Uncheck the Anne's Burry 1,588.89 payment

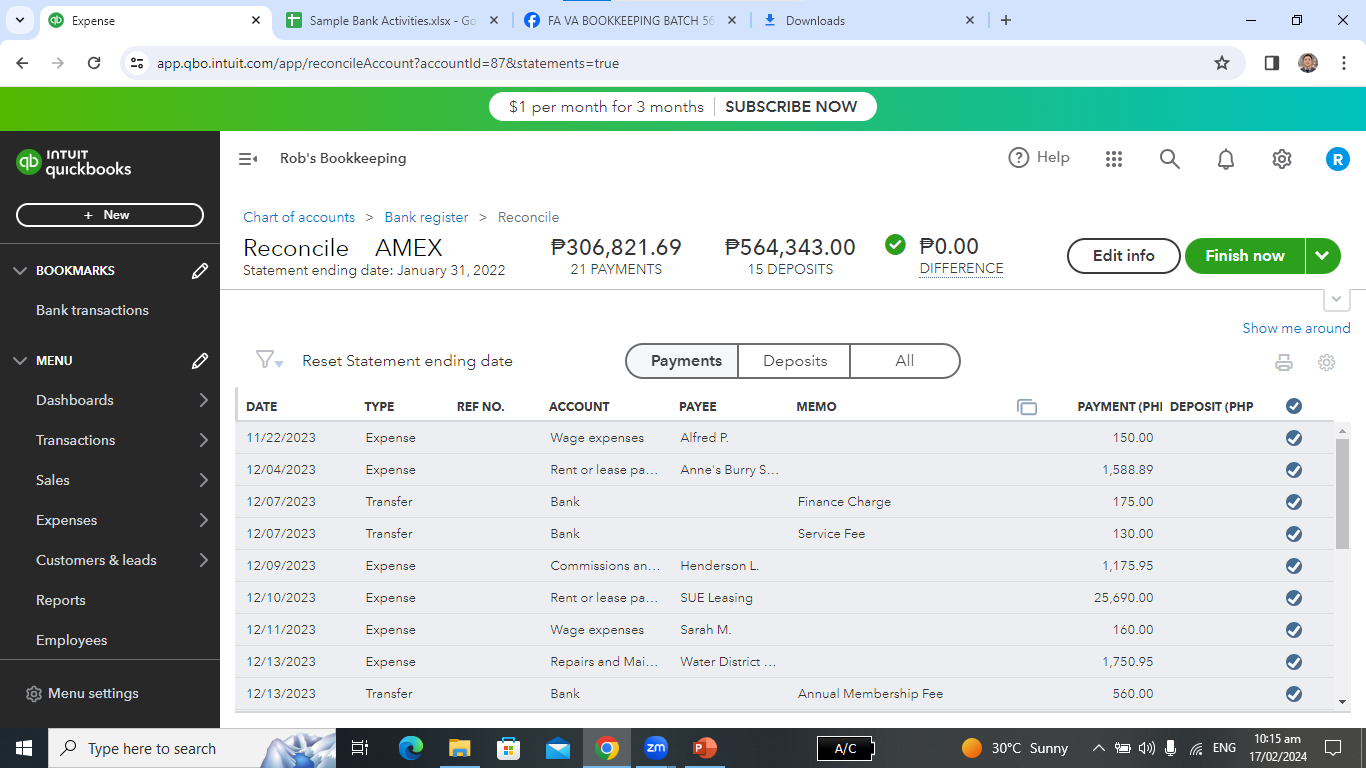[1294, 470]
